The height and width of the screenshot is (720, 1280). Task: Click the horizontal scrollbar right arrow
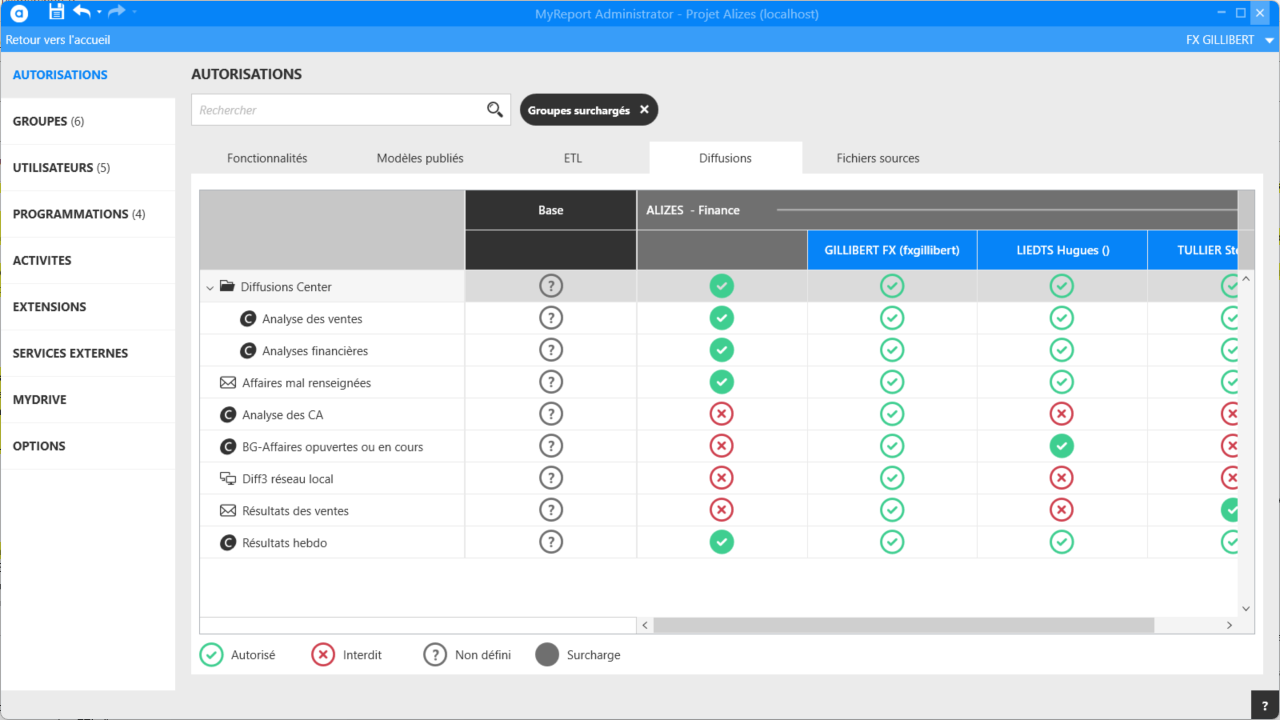(1229, 625)
